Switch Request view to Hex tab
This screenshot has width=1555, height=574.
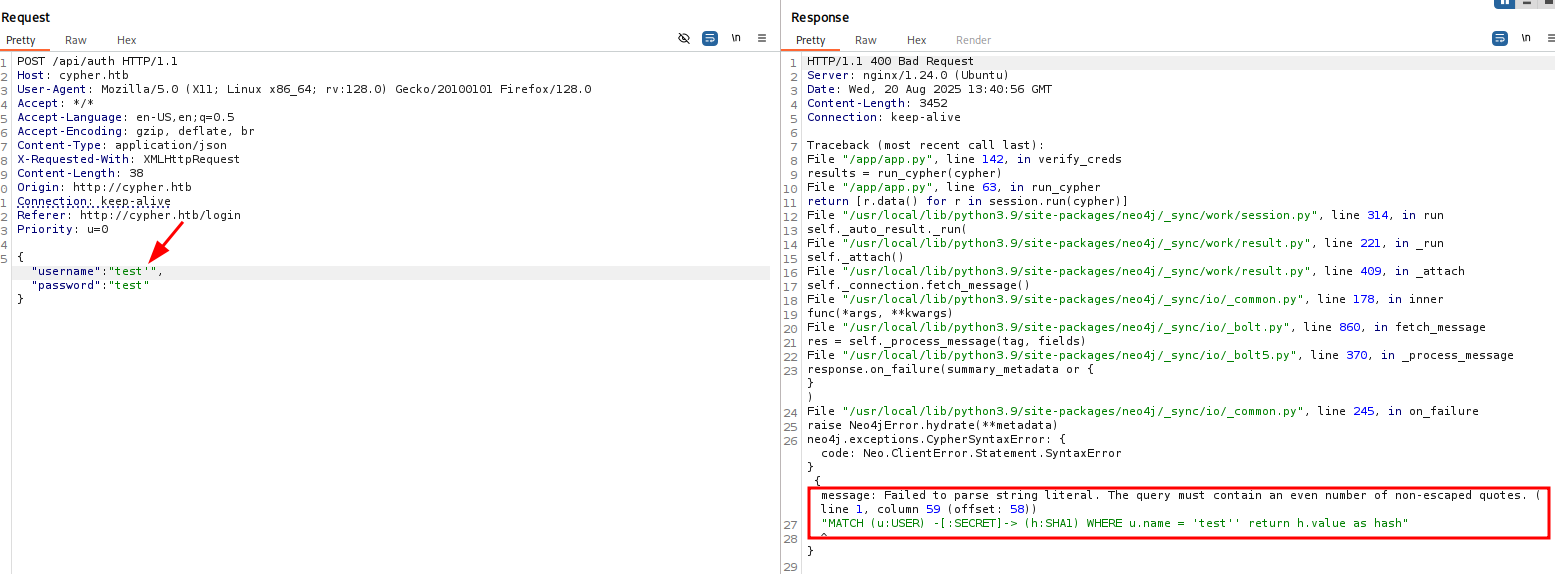pyautogui.click(x=127, y=40)
